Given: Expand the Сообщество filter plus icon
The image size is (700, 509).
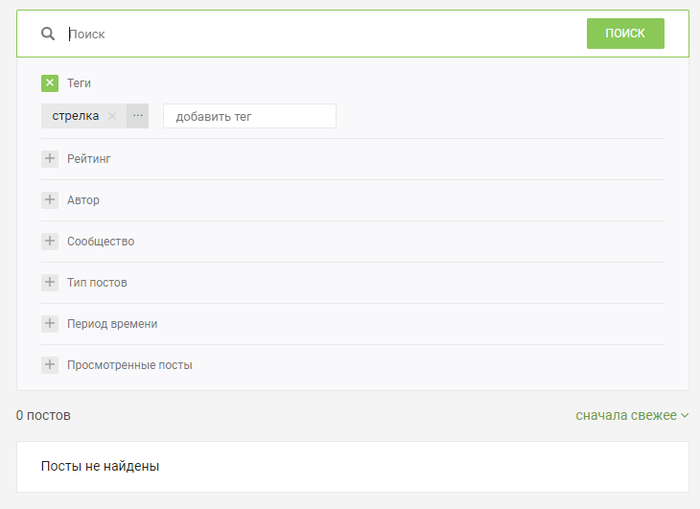Looking at the screenshot, I should click(50, 241).
